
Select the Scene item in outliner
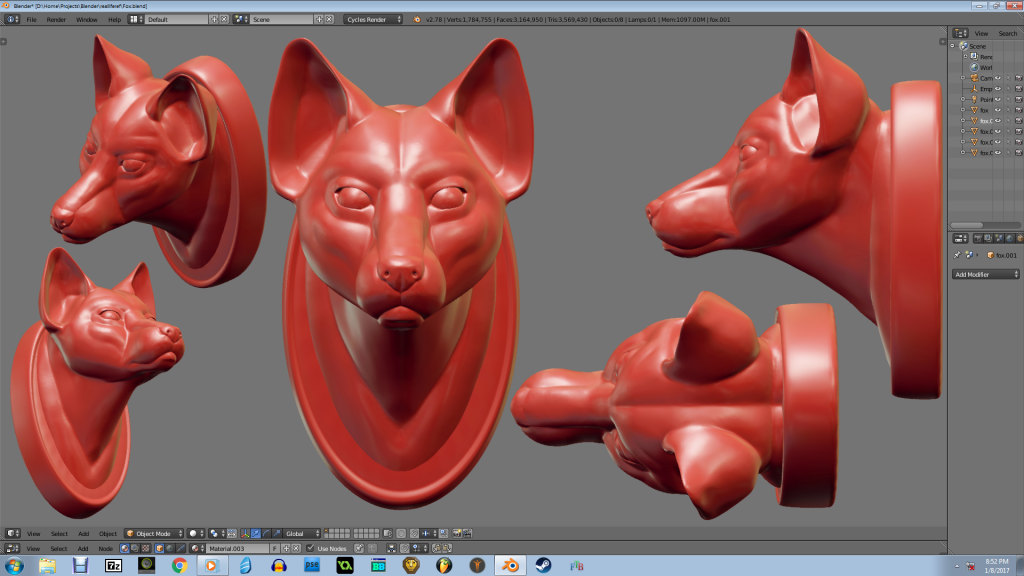point(977,46)
